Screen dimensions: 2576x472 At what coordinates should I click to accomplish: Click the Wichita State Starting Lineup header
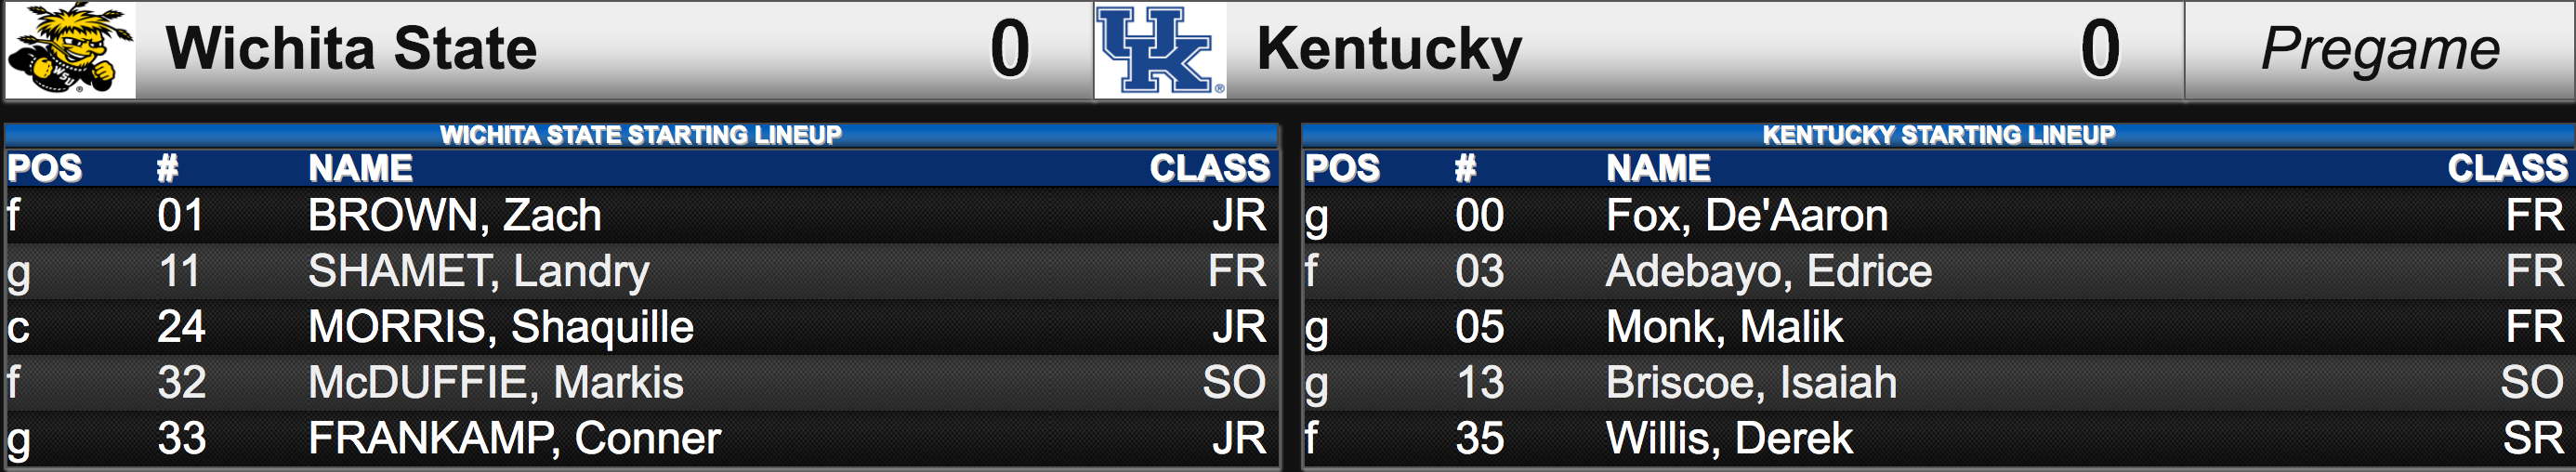[x=641, y=135]
